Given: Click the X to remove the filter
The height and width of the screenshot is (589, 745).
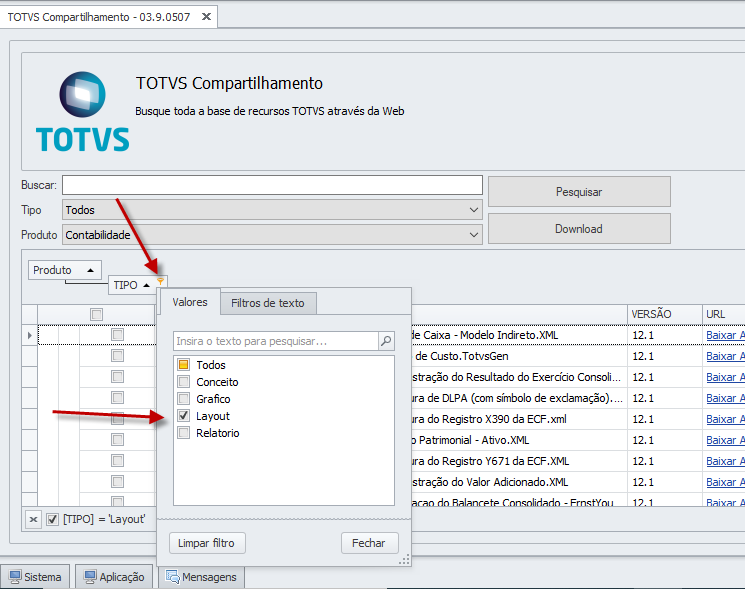Looking at the screenshot, I should [33, 519].
